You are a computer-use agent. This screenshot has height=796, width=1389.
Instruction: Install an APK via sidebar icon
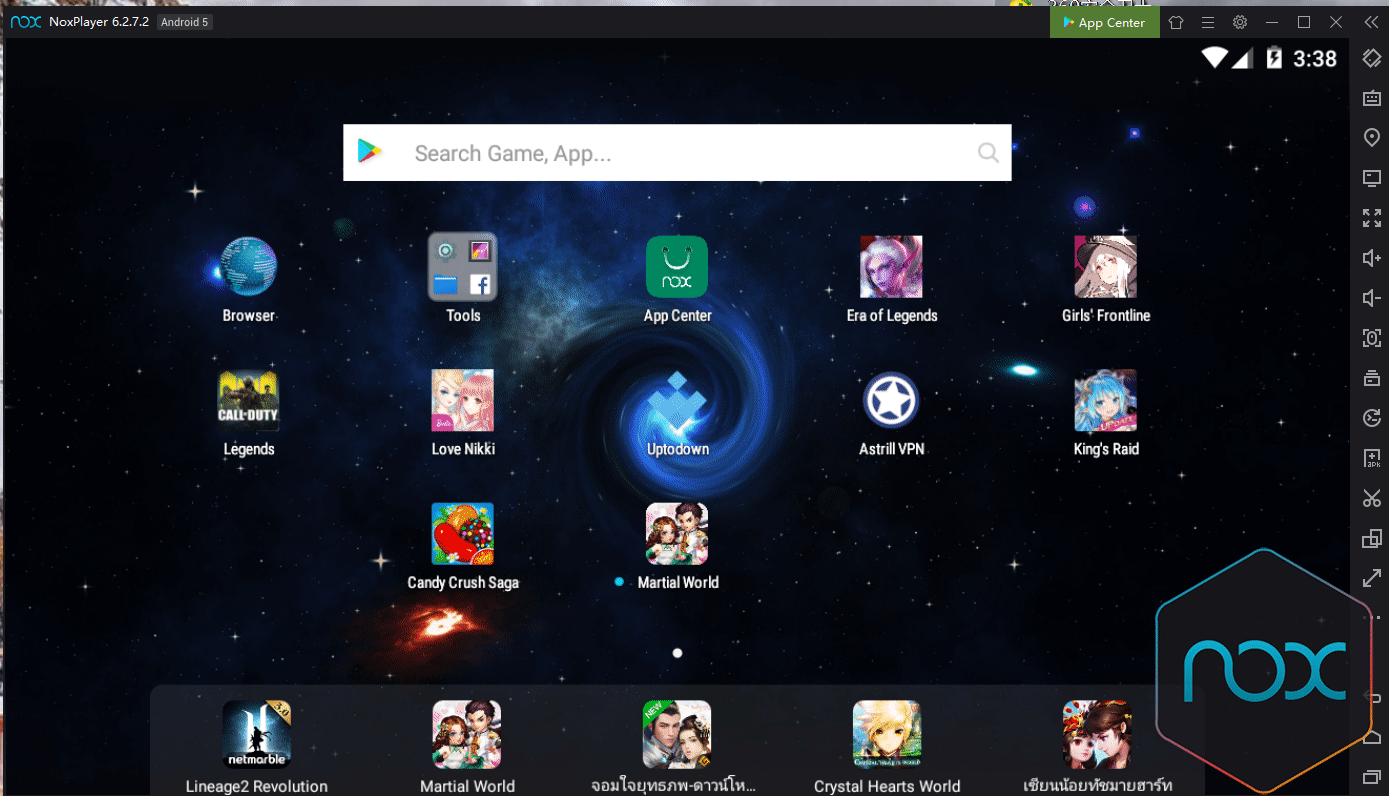click(x=1372, y=458)
